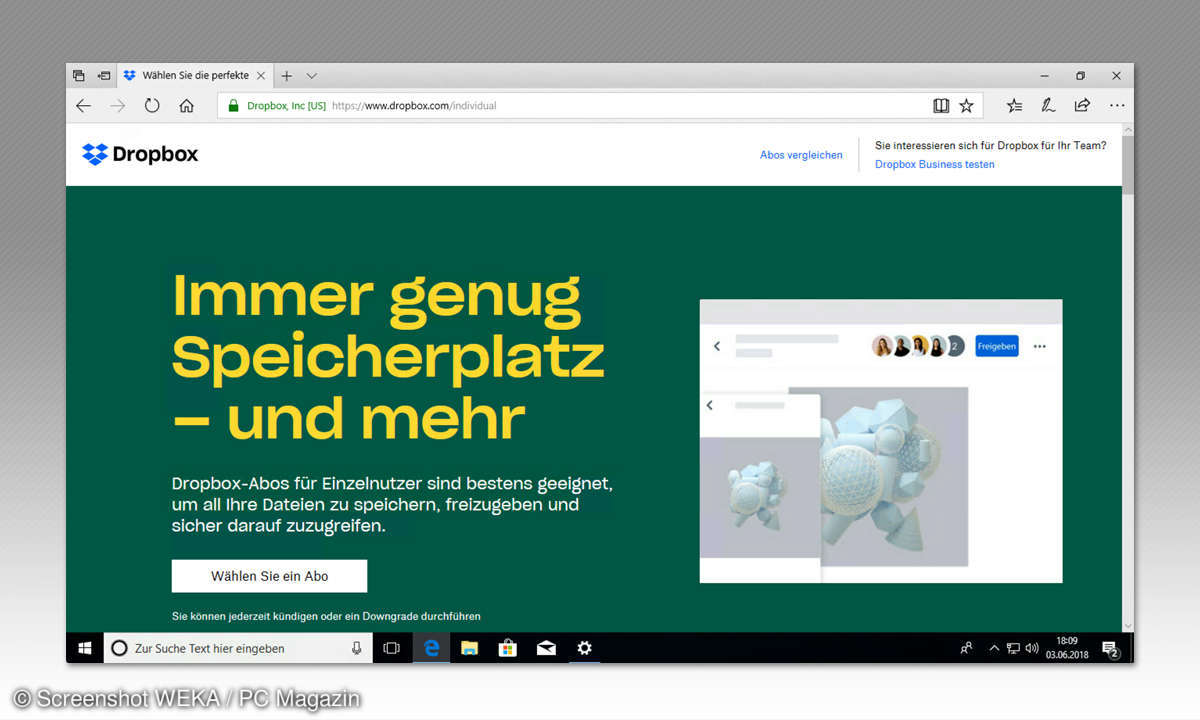Click the People icon in system tray

pyautogui.click(x=966, y=648)
